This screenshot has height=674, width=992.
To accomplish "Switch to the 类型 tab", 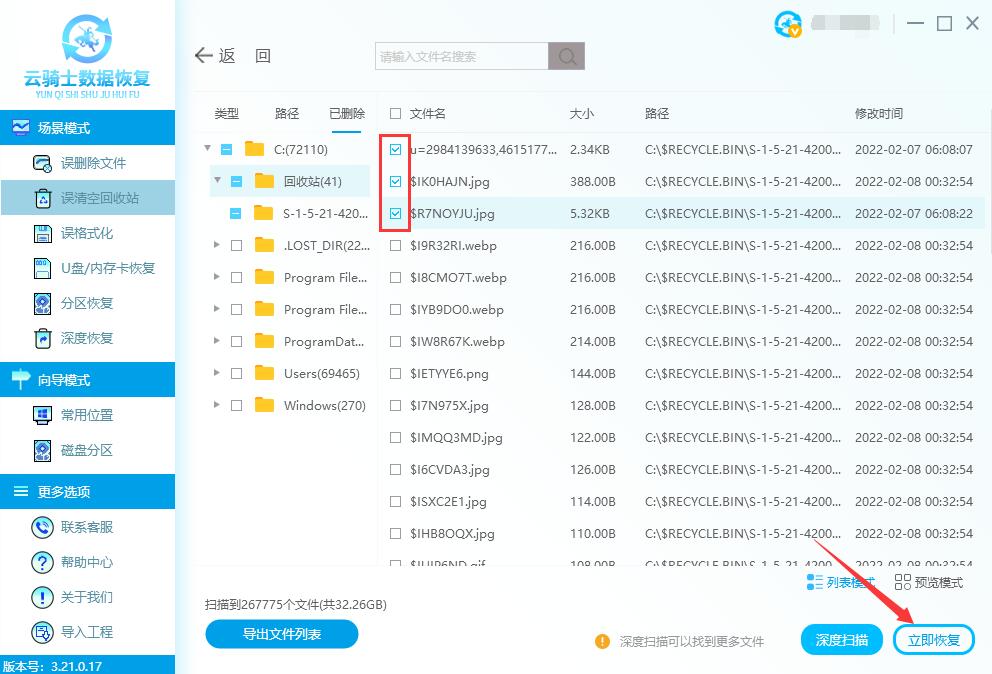I will [x=226, y=113].
